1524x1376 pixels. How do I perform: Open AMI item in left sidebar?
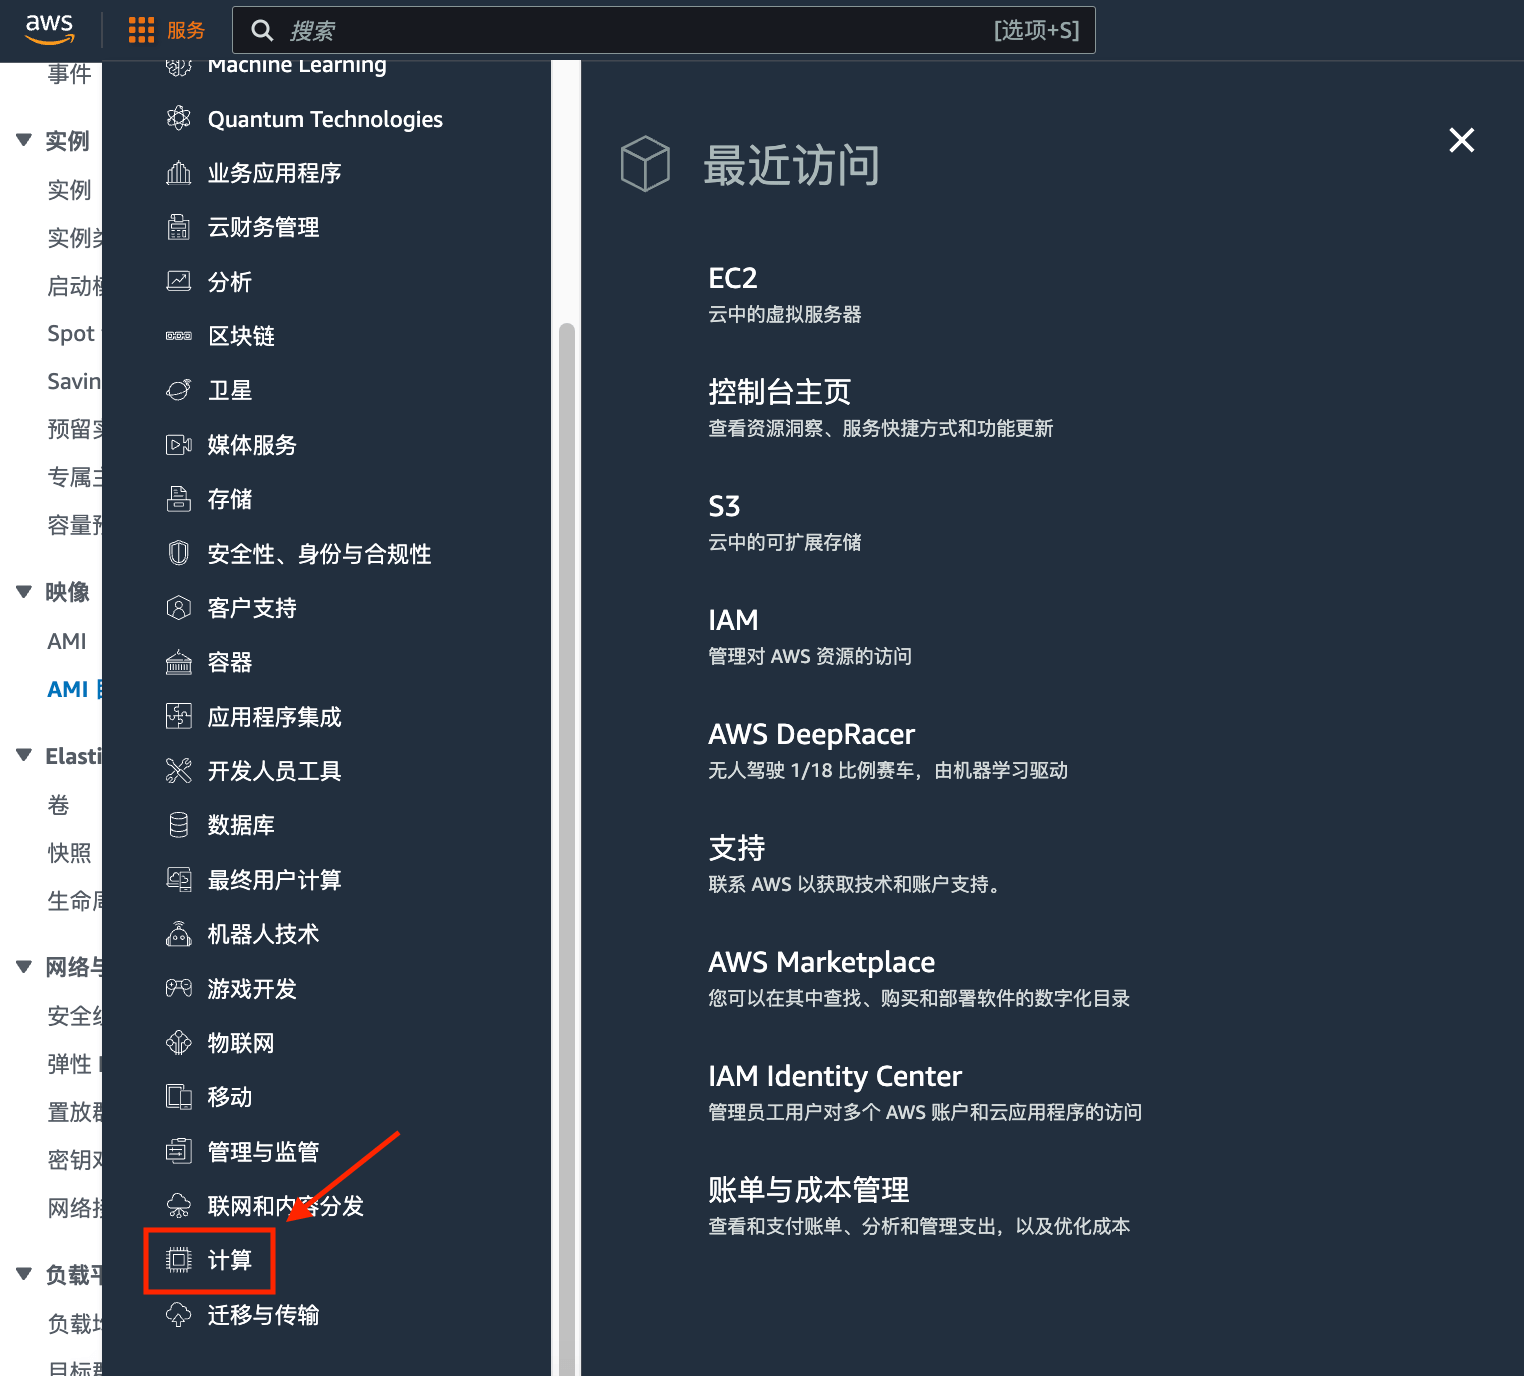67,641
